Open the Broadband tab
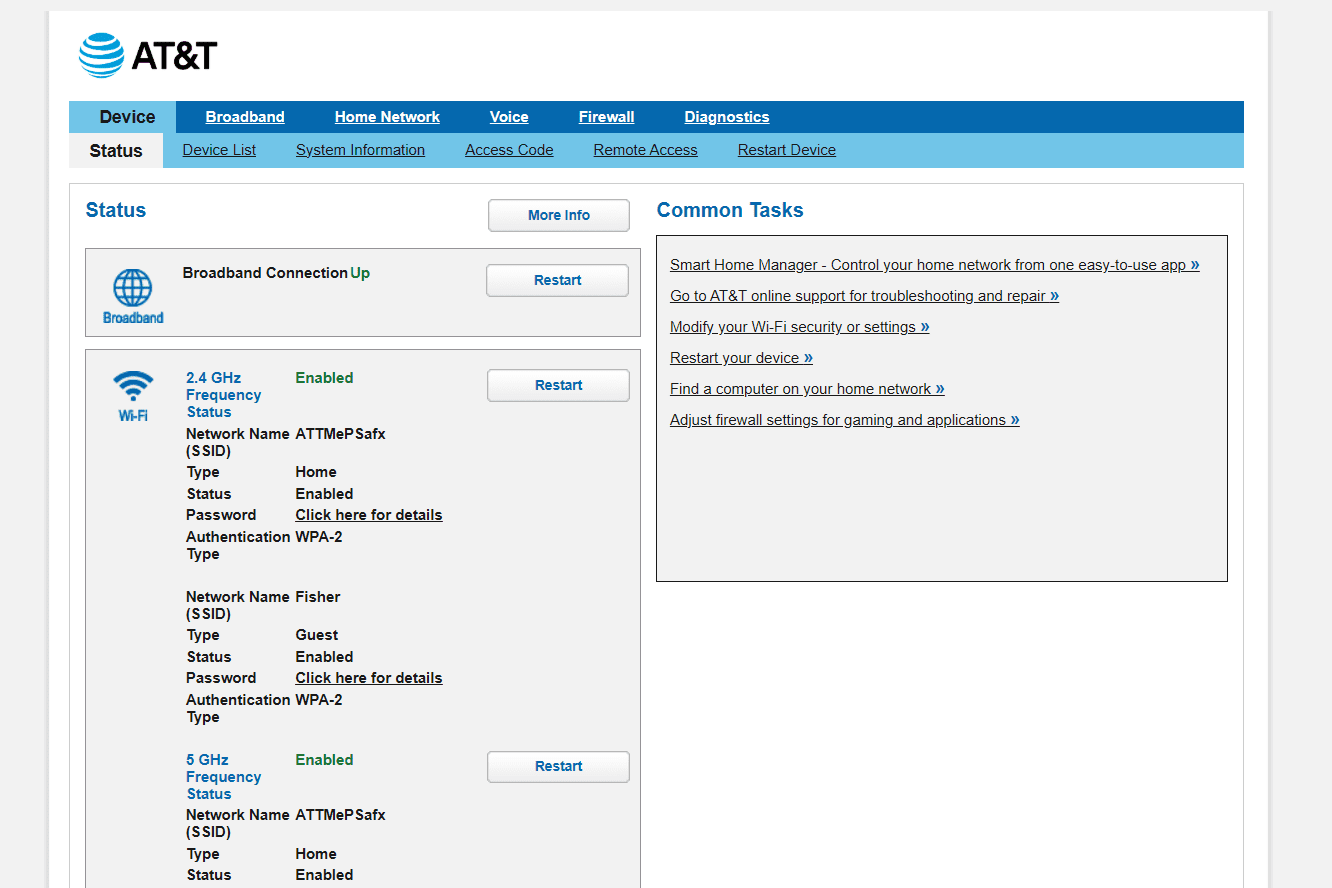The width and height of the screenshot is (1332, 888). point(245,117)
